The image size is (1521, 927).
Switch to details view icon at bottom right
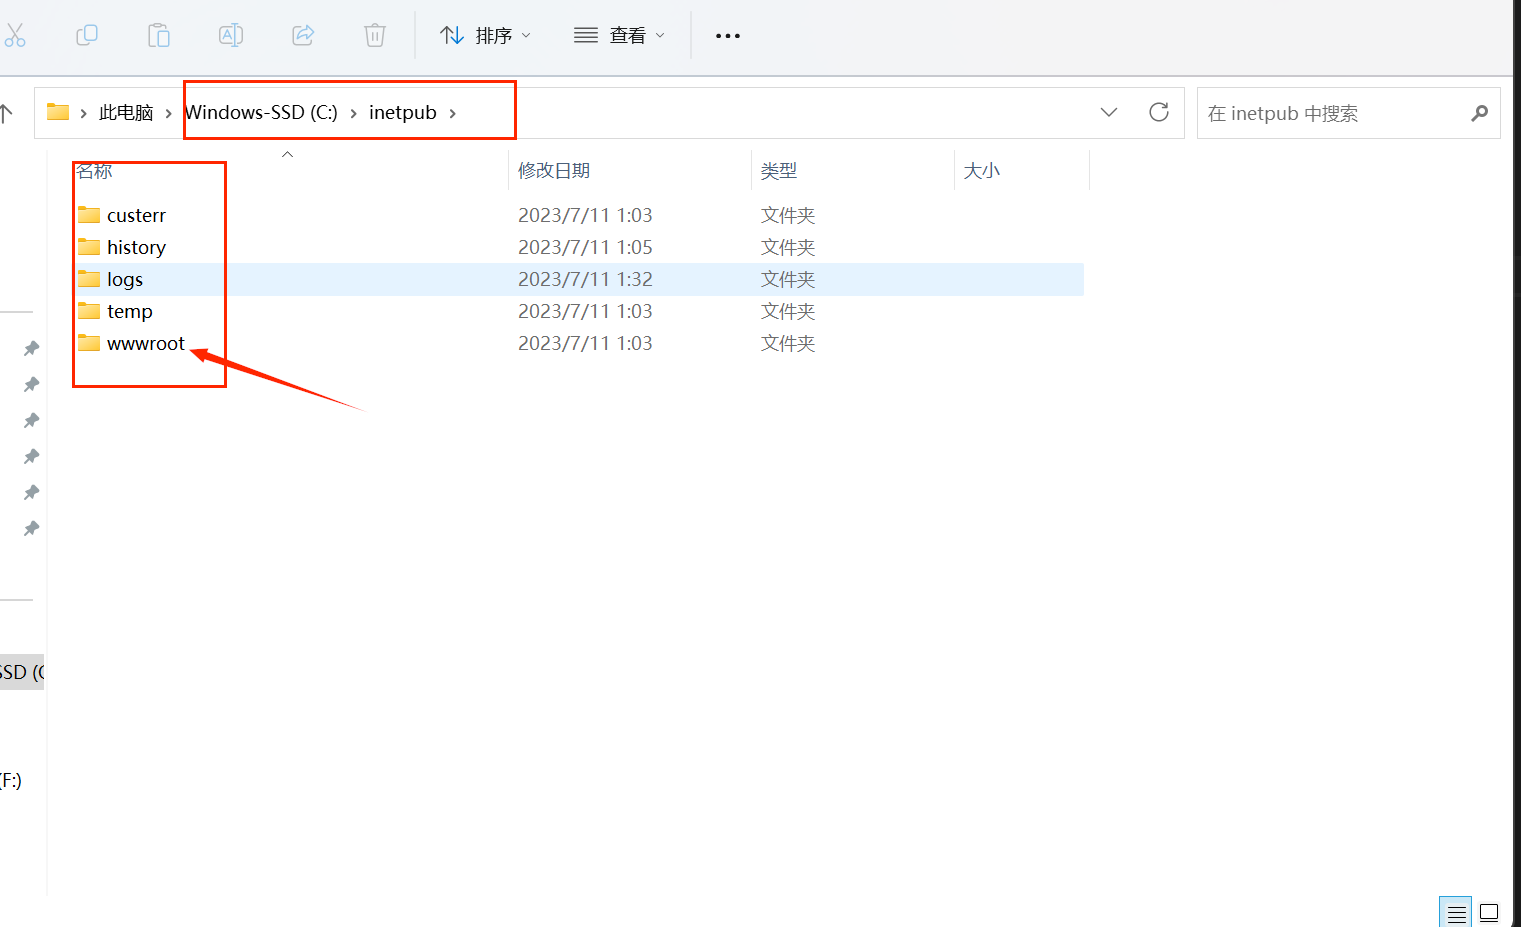point(1456,912)
